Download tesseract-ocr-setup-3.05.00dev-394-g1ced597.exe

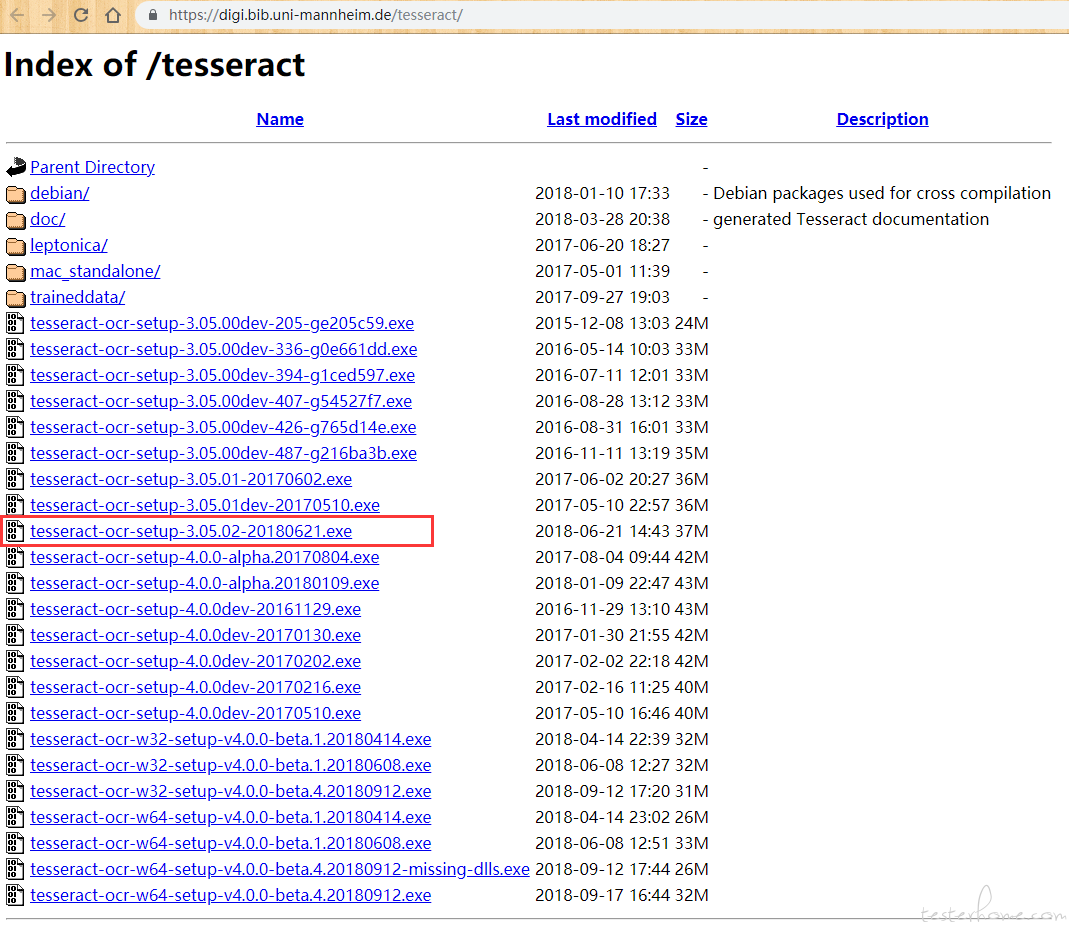coord(222,375)
